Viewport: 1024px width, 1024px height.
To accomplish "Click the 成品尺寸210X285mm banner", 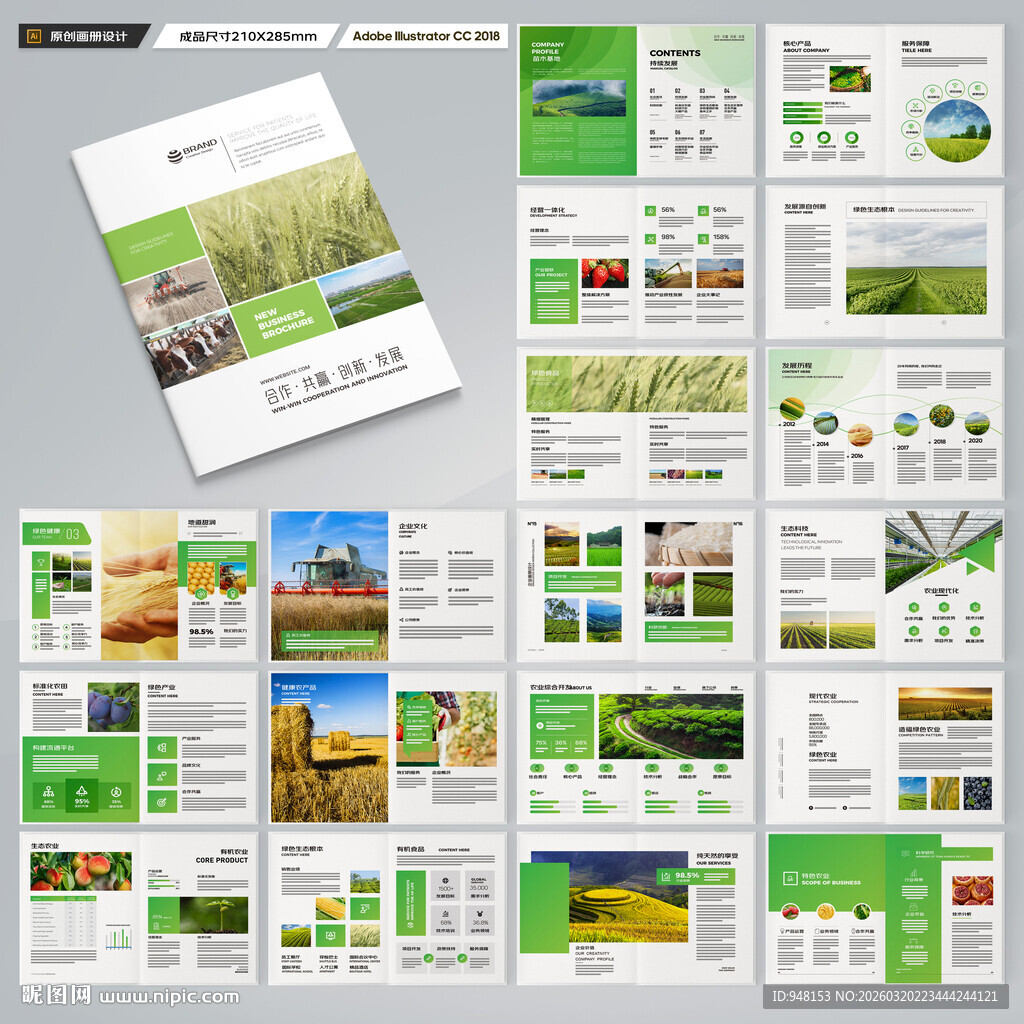I will coord(248,37).
